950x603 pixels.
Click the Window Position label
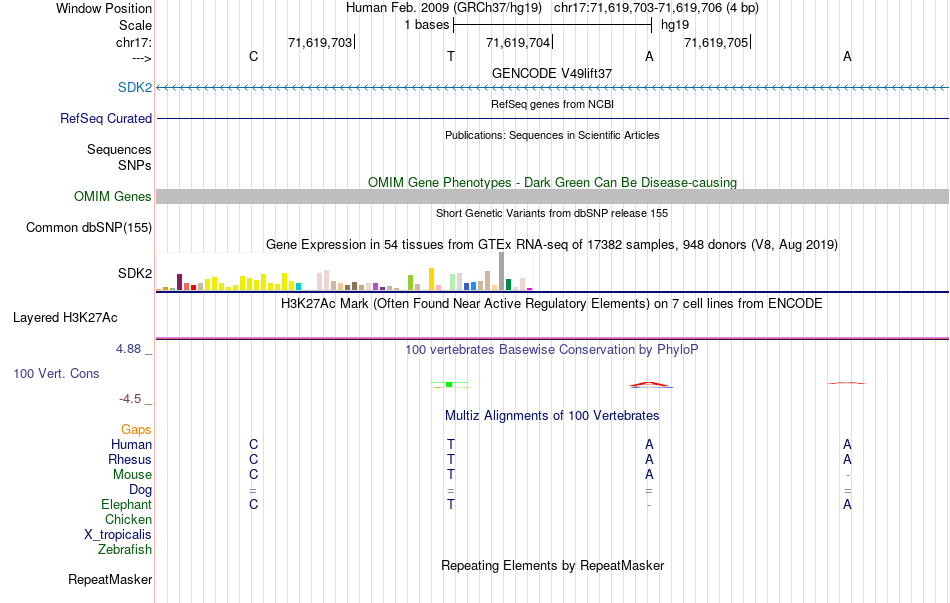[x=104, y=8]
